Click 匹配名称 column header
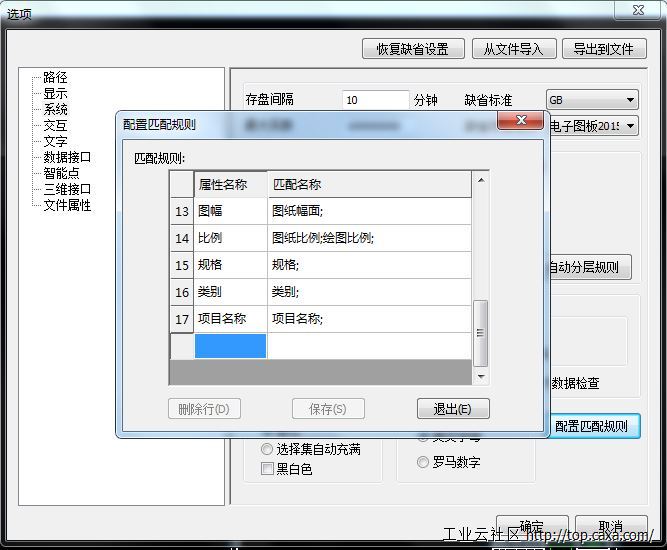667x550 pixels. pos(369,184)
